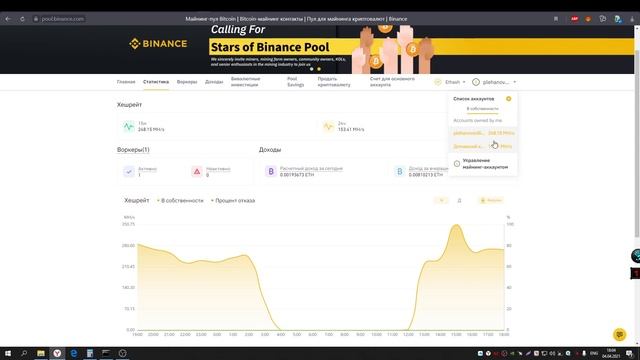
Task: Click today's estimated income icon
Action: (271, 171)
